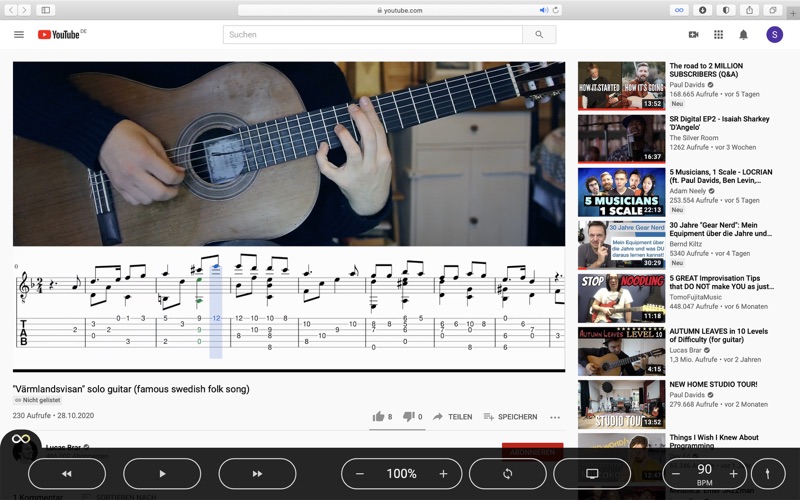Open the YouTube apps grid
This screenshot has height=500, width=800.
pos(718,35)
